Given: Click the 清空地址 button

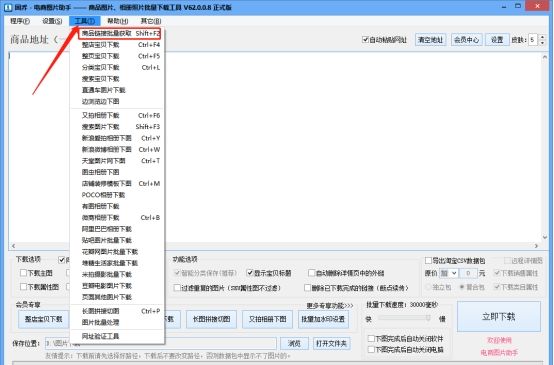Looking at the screenshot, I should [x=430, y=40].
